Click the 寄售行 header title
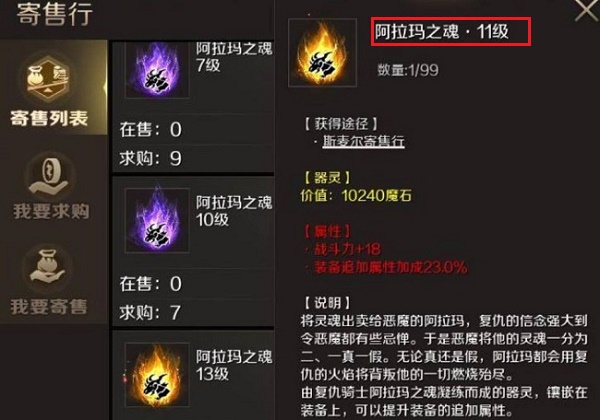The height and width of the screenshot is (420, 600). point(55,14)
